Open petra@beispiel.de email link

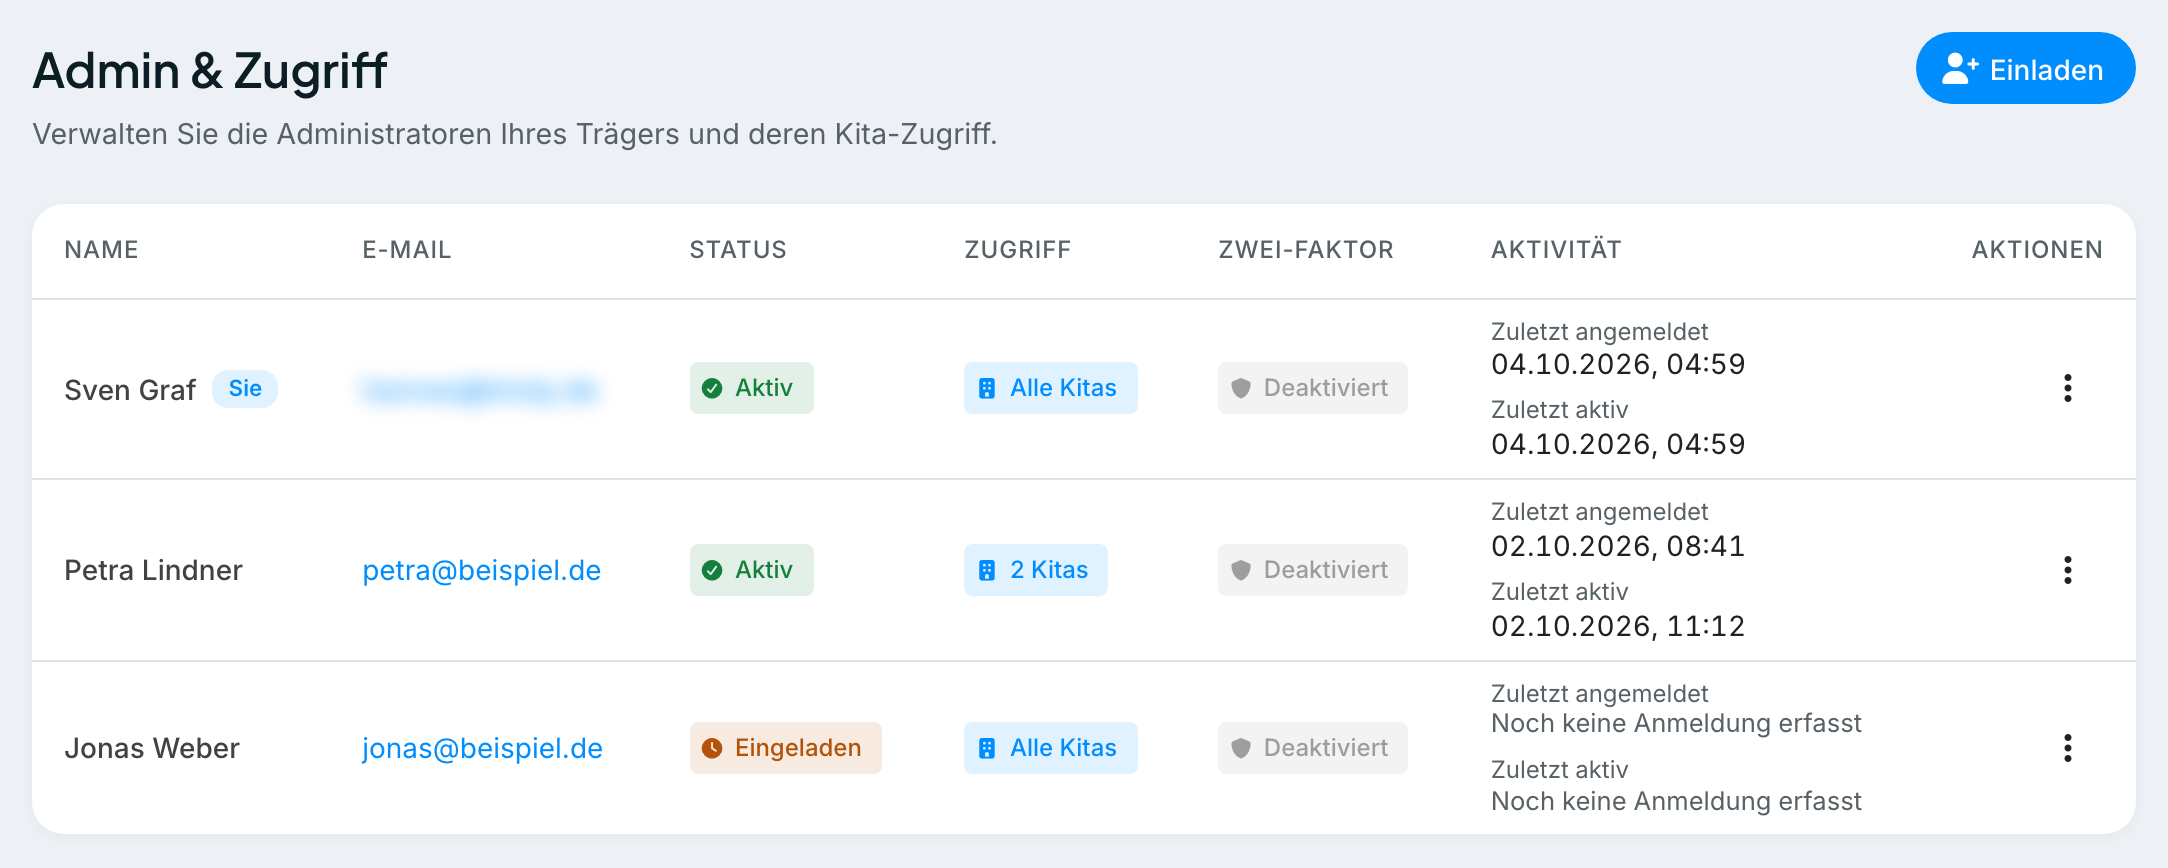[x=481, y=570]
